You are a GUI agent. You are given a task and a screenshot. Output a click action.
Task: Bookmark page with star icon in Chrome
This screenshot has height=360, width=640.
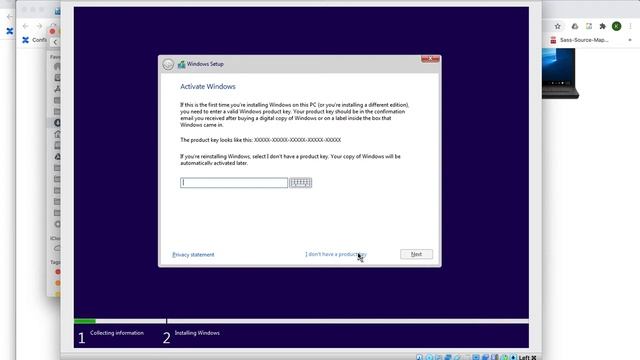(558, 26)
